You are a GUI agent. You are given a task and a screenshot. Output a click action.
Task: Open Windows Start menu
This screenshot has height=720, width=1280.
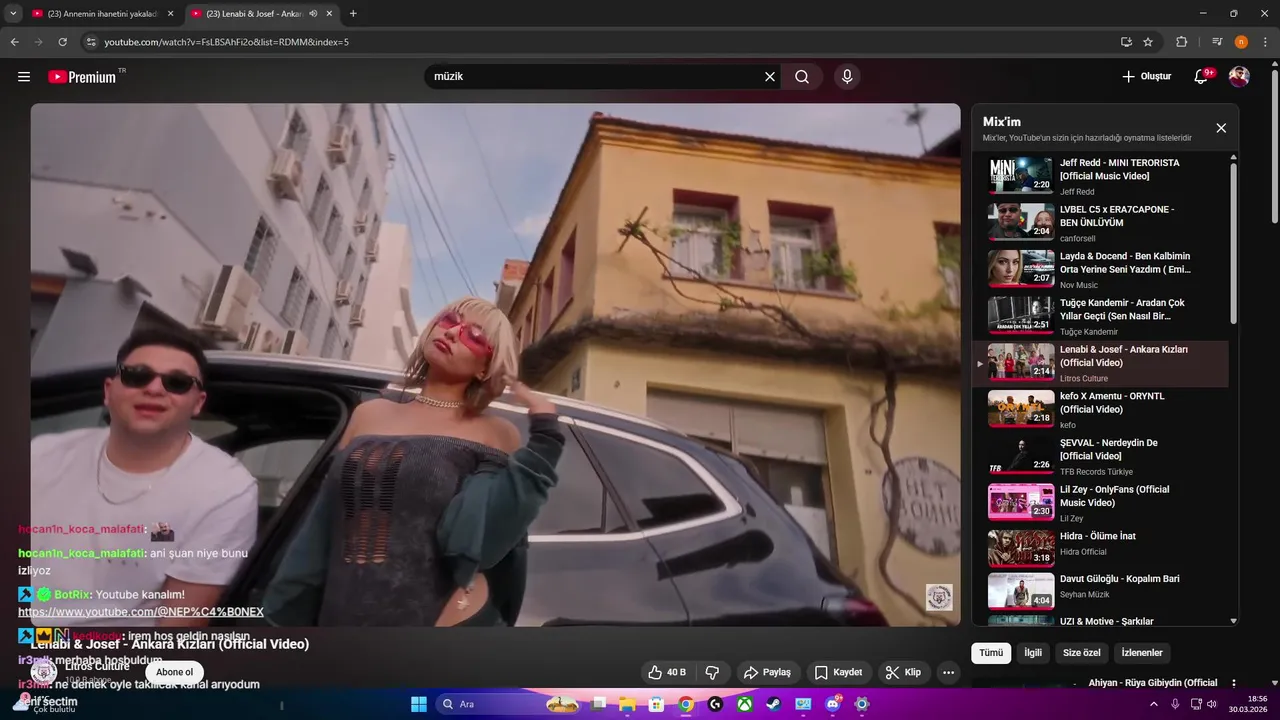[419, 704]
